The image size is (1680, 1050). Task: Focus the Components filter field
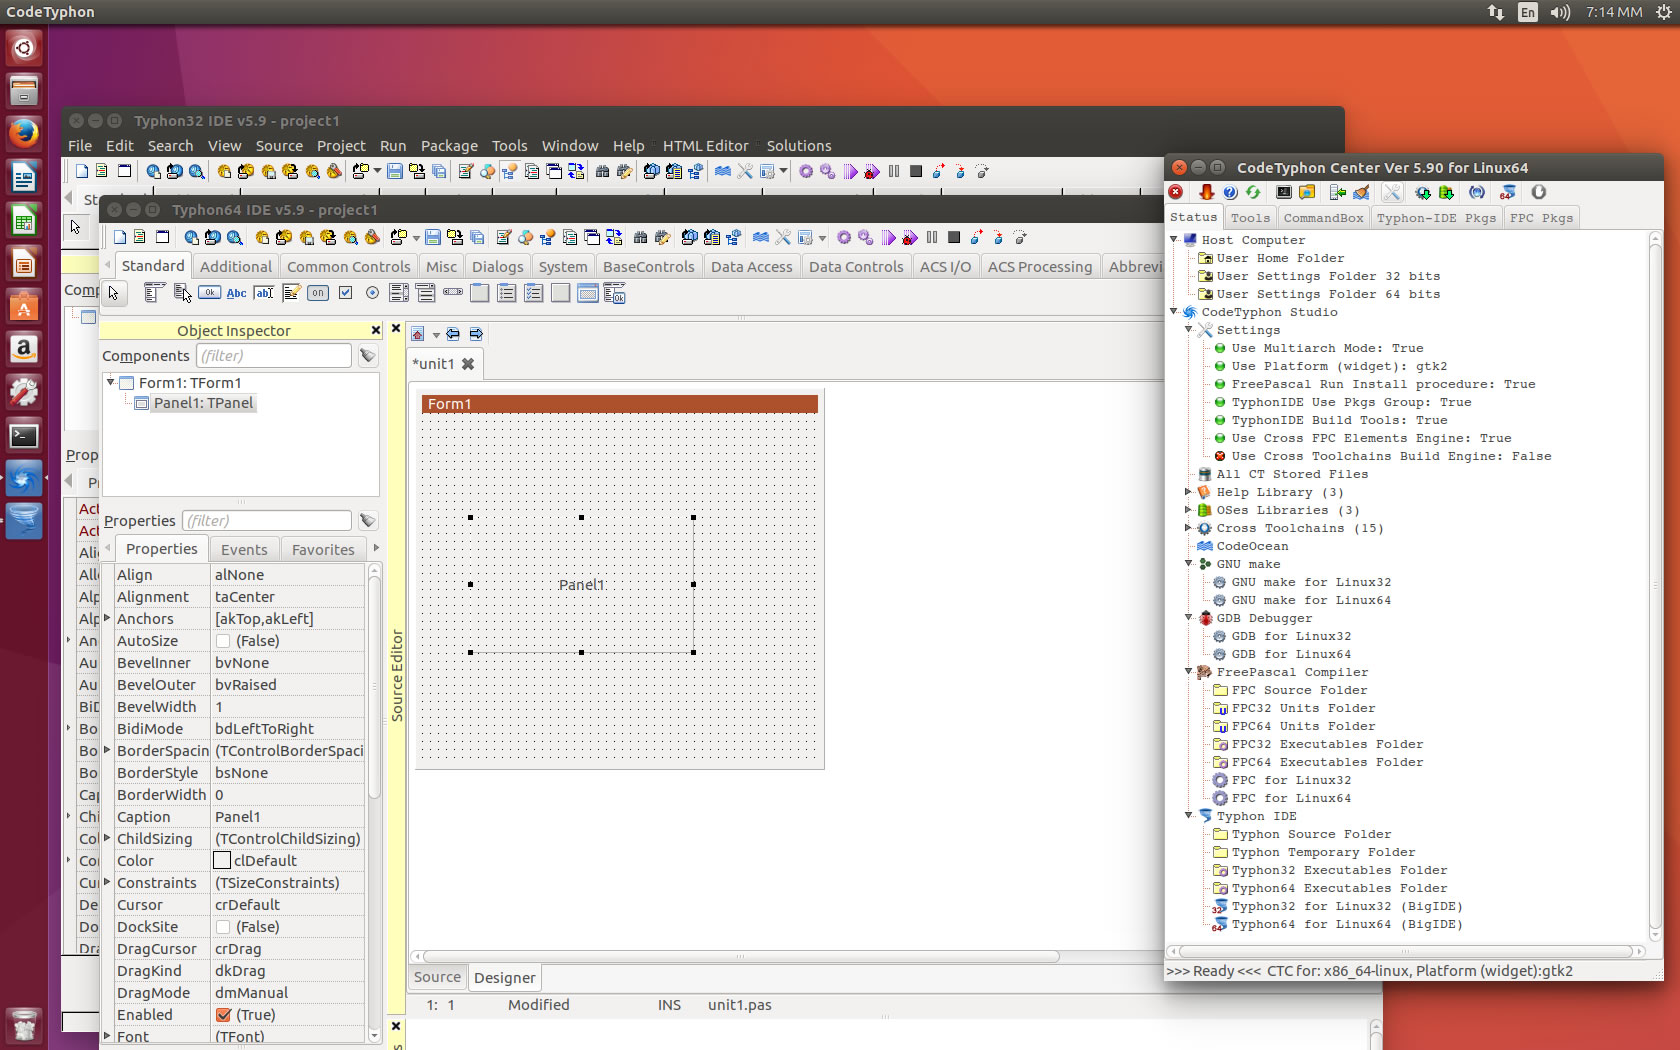pos(274,356)
